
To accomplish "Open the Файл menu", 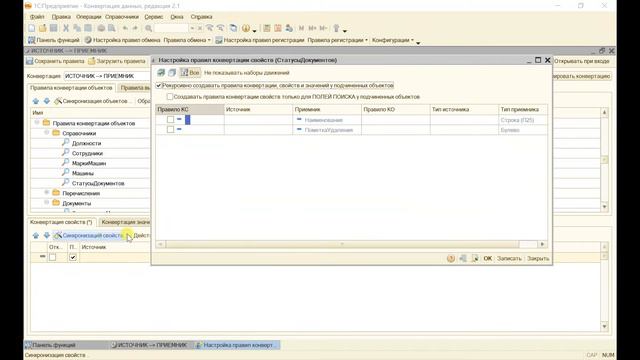I will [x=37, y=17].
